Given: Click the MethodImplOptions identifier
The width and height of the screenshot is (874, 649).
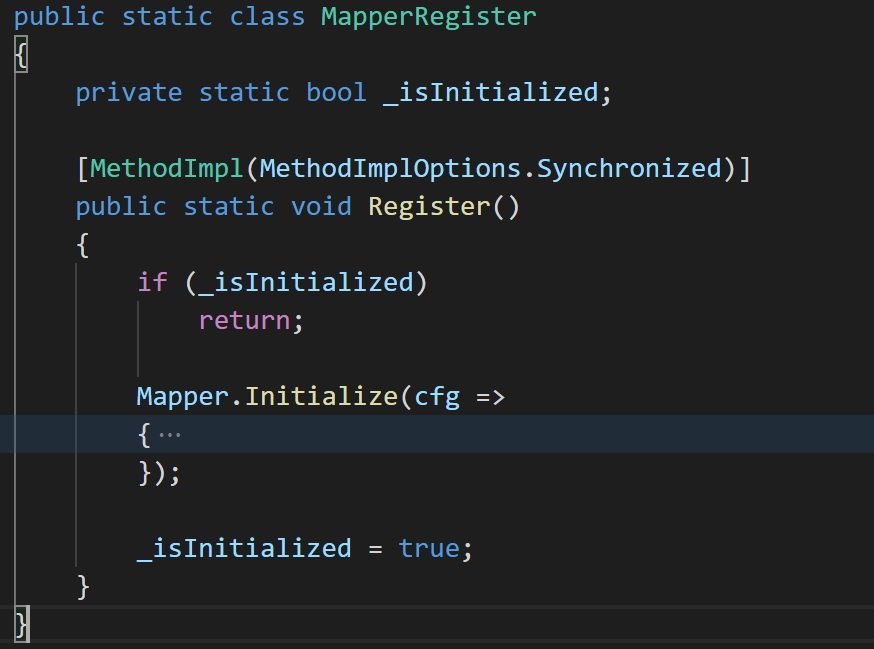Looking at the screenshot, I should 391,168.
